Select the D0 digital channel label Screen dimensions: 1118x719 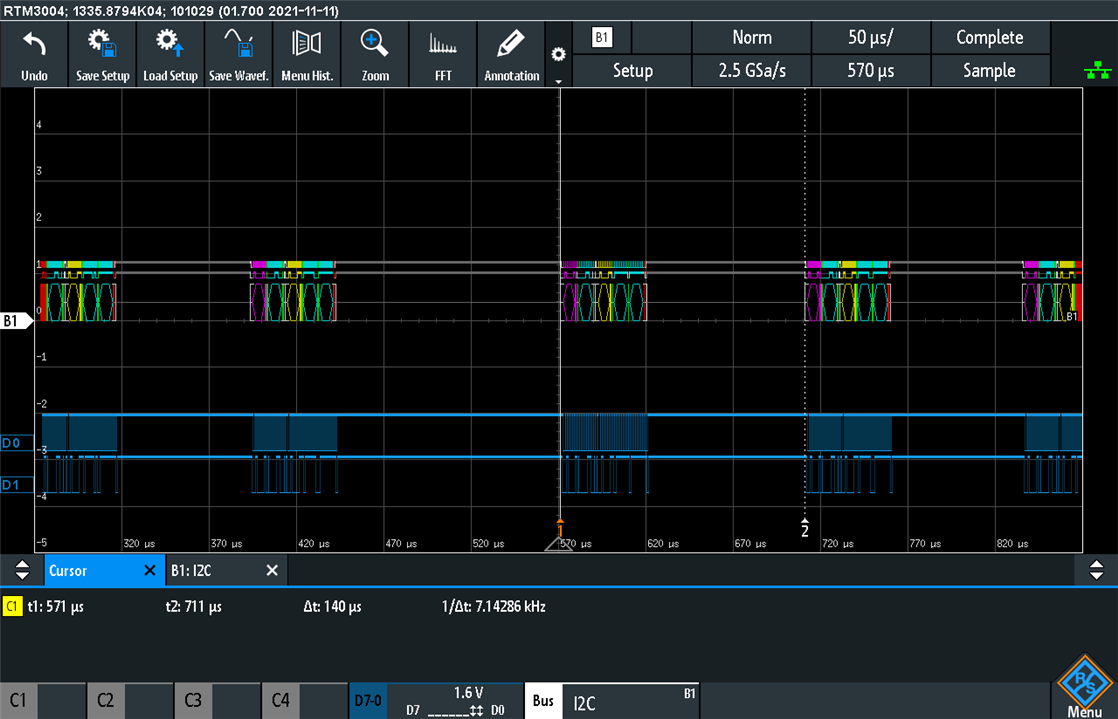click(16, 444)
